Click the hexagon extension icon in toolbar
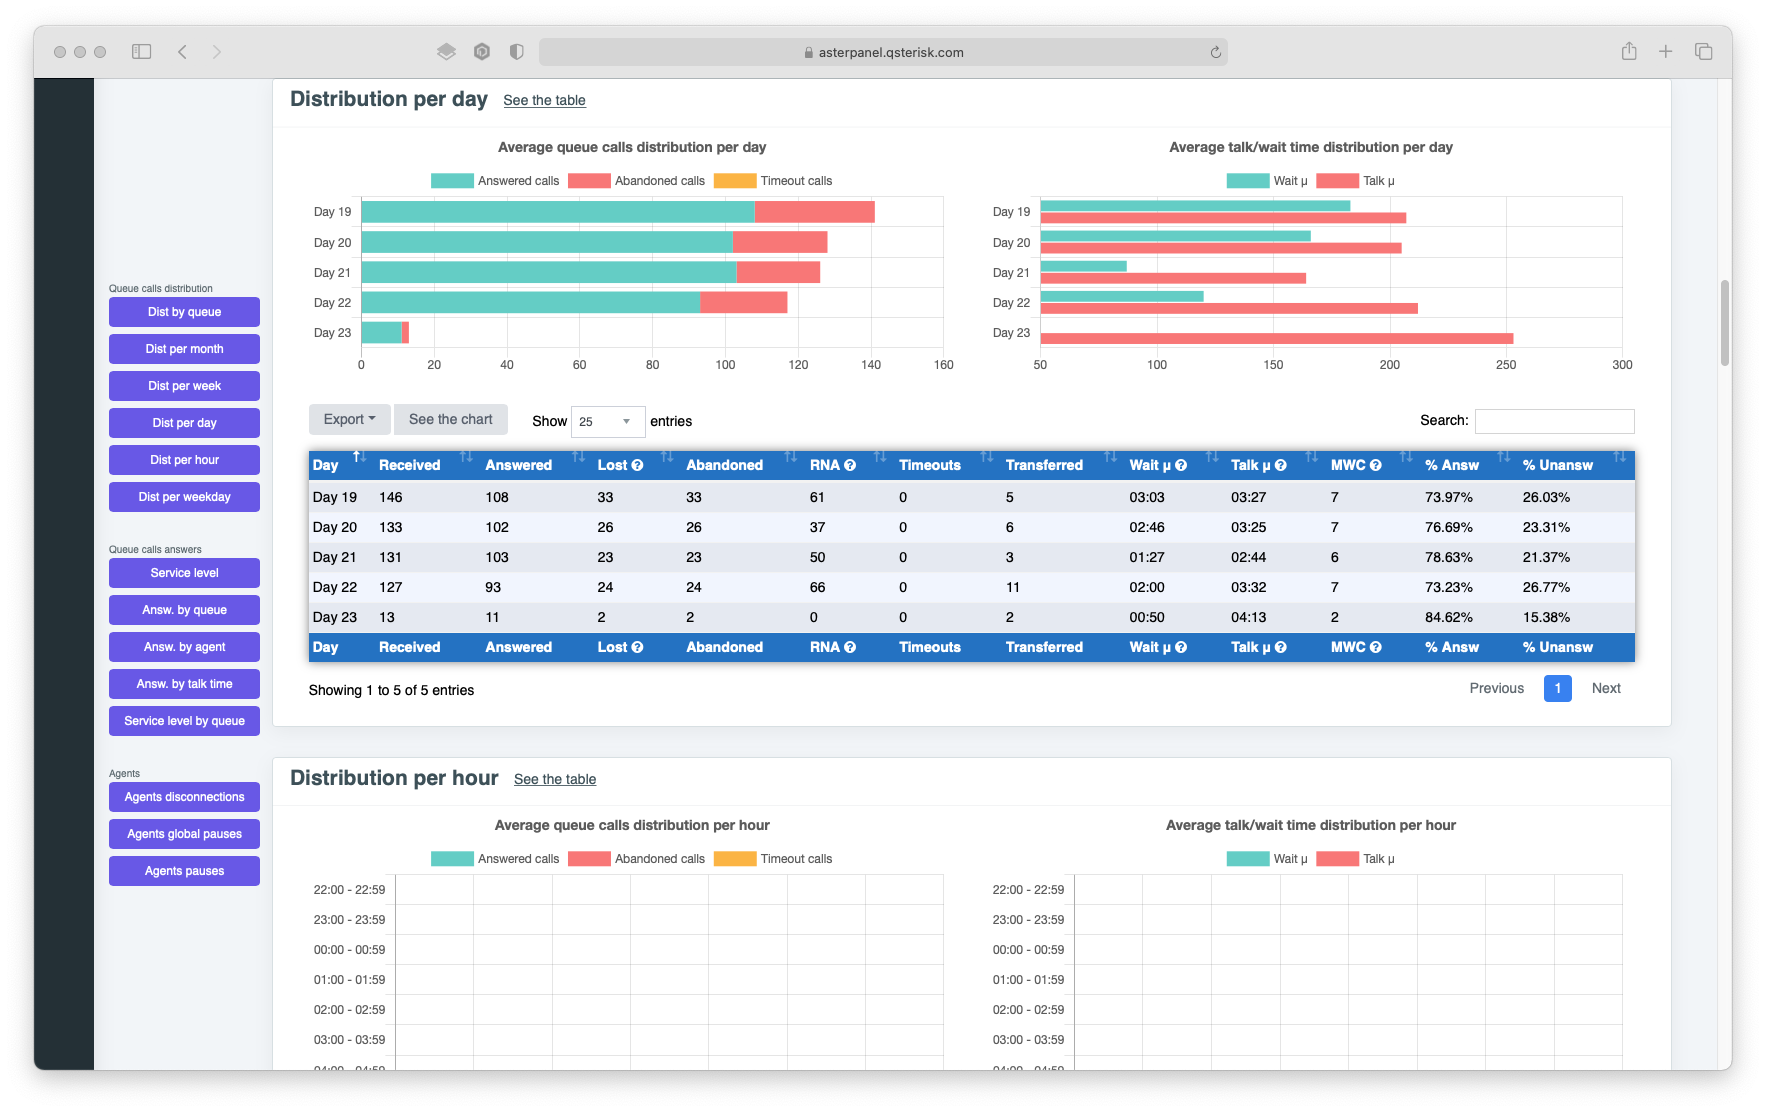The width and height of the screenshot is (1766, 1112). 482,52
